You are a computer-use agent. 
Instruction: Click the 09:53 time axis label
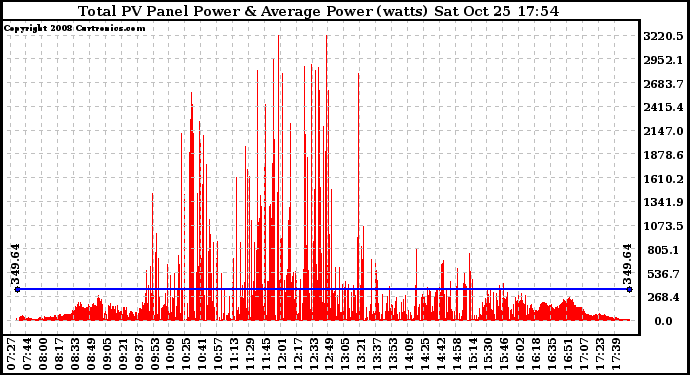click(154, 354)
